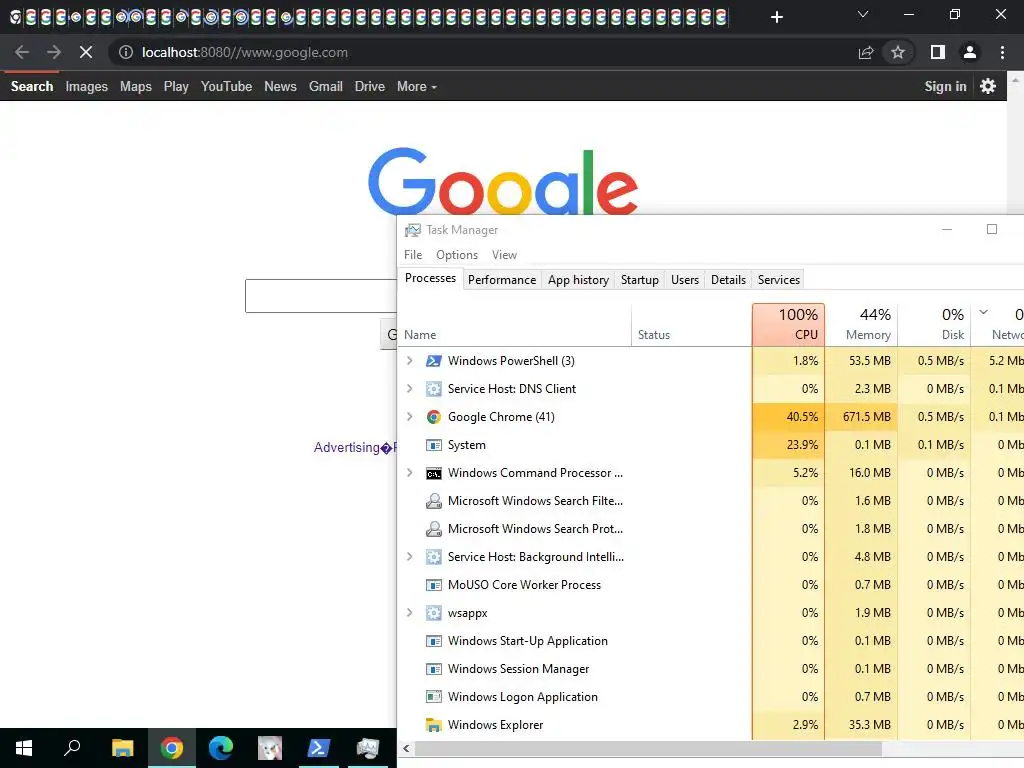
Task: Click the Windows PowerShell process icon
Action: point(434,360)
